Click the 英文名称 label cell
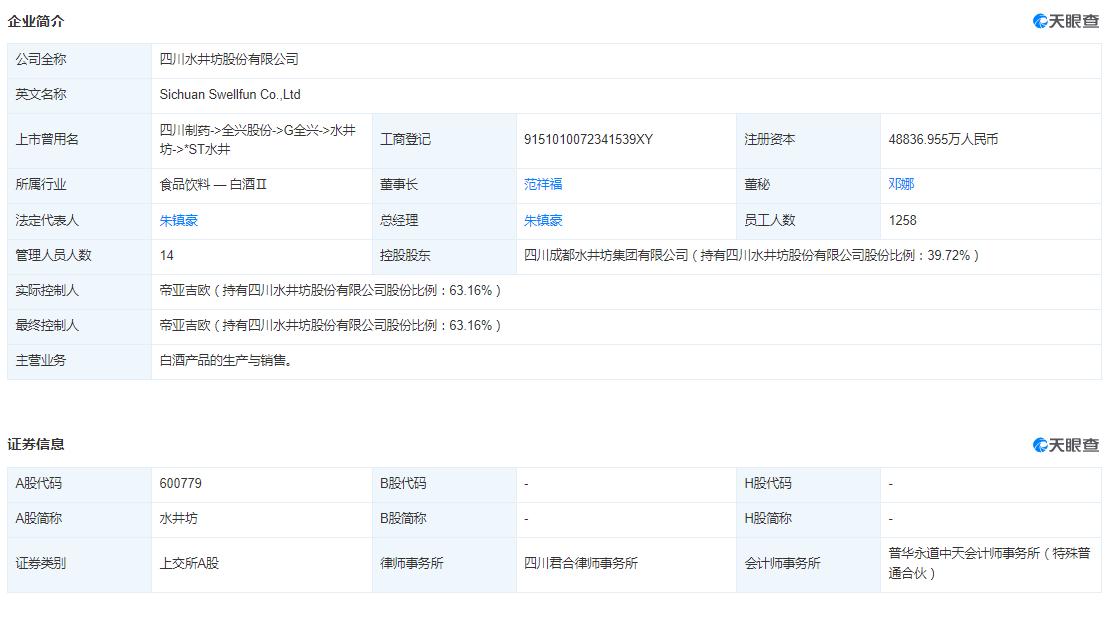This screenshot has height=630, width=1113. (80, 95)
